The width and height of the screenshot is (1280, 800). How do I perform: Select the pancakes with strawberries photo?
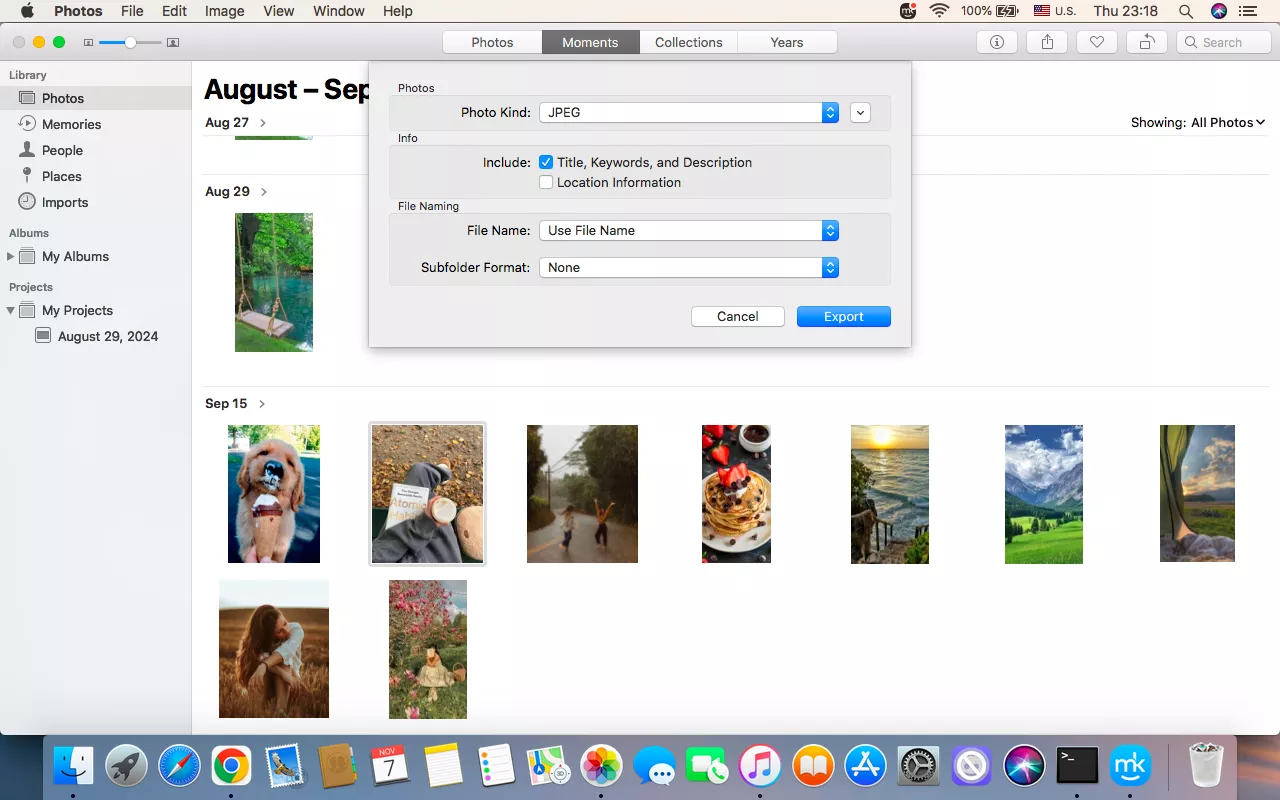tap(736, 494)
